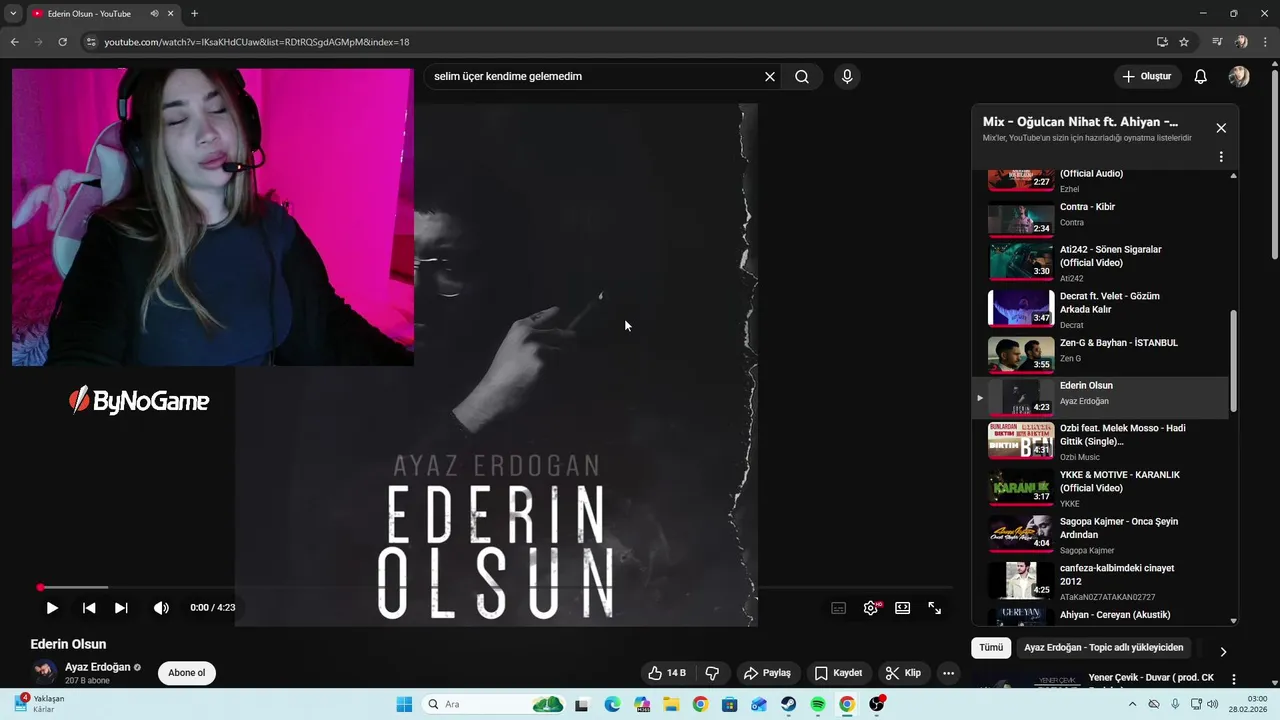Clear the YouTube search text
Image resolution: width=1280 pixels, height=720 pixels.
[x=770, y=77]
